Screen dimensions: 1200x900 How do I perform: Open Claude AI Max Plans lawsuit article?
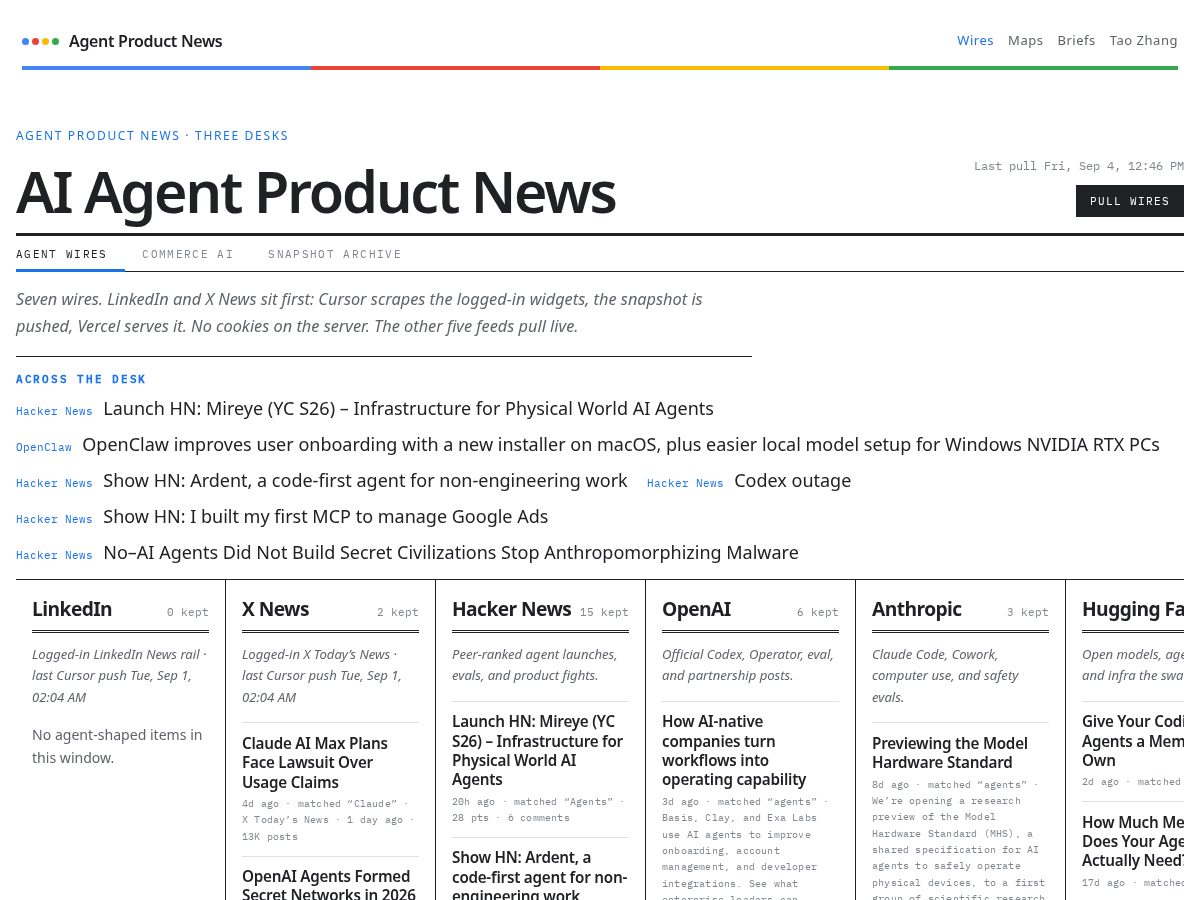pyautogui.click(x=315, y=763)
